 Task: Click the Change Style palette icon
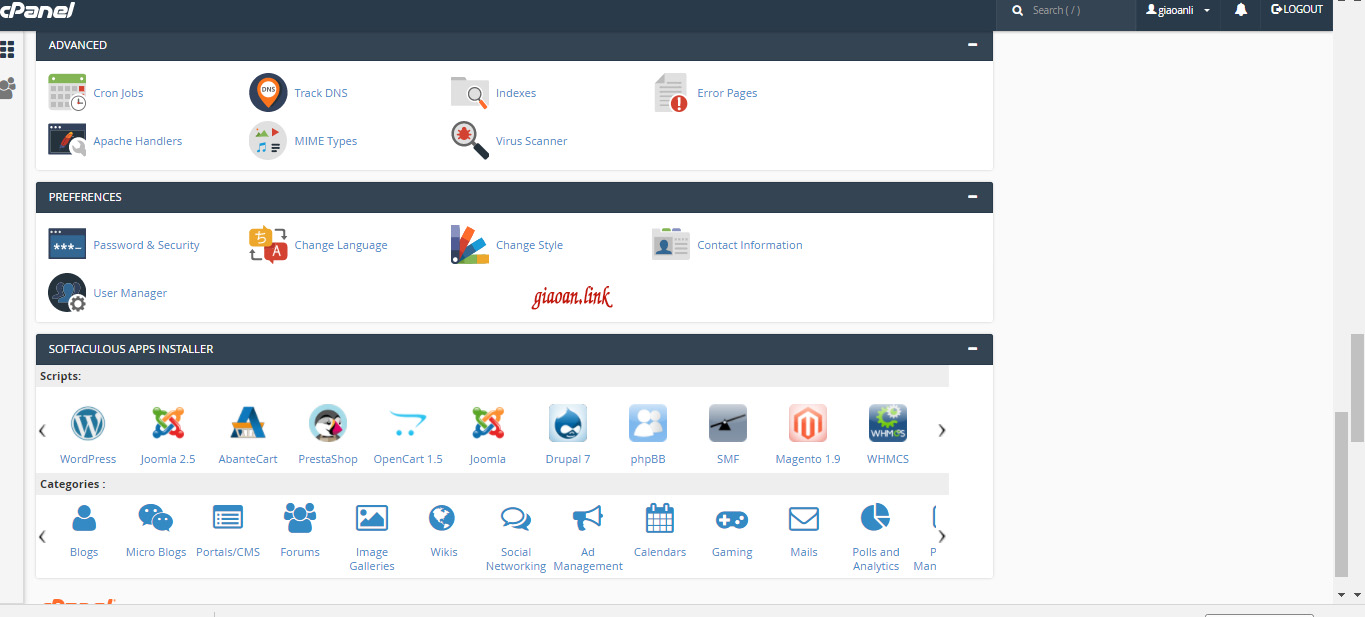[470, 245]
